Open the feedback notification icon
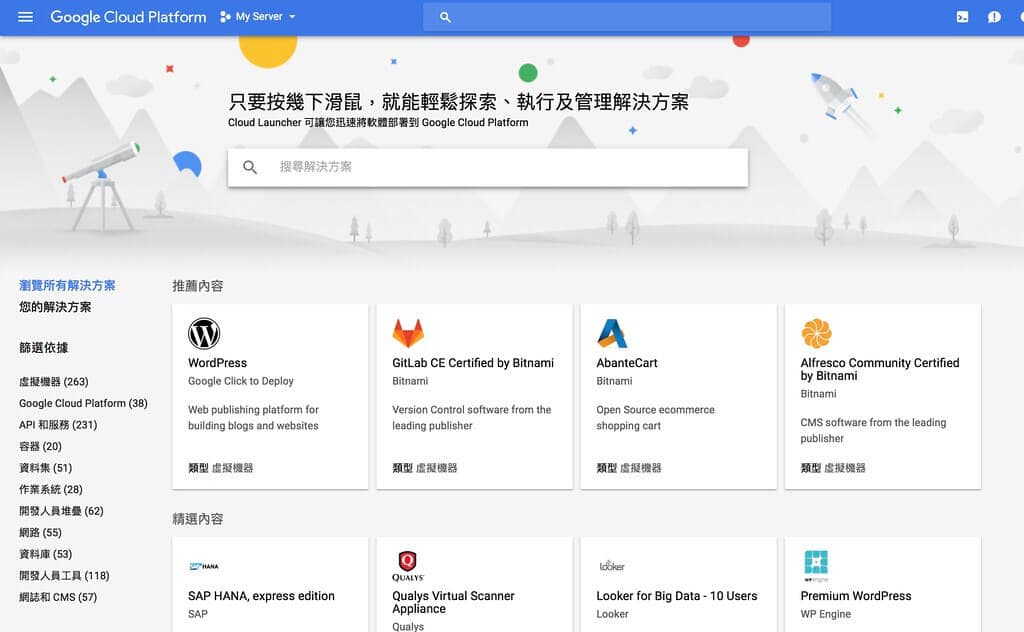This screenshot has height=632, width=1024. 995,17
